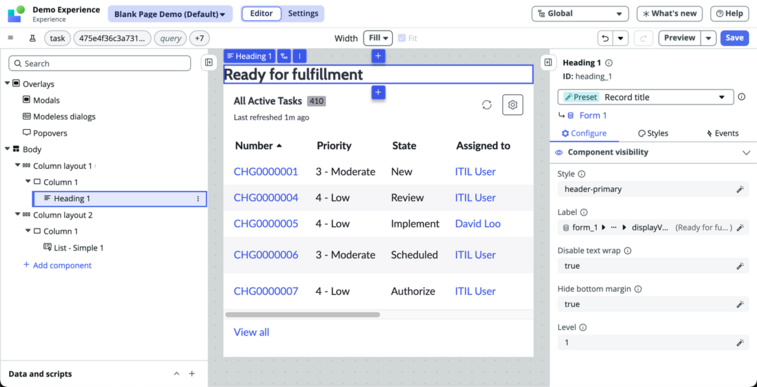Click the View all link
Viewport: 757px width, 387px height.
click(252, 332)
